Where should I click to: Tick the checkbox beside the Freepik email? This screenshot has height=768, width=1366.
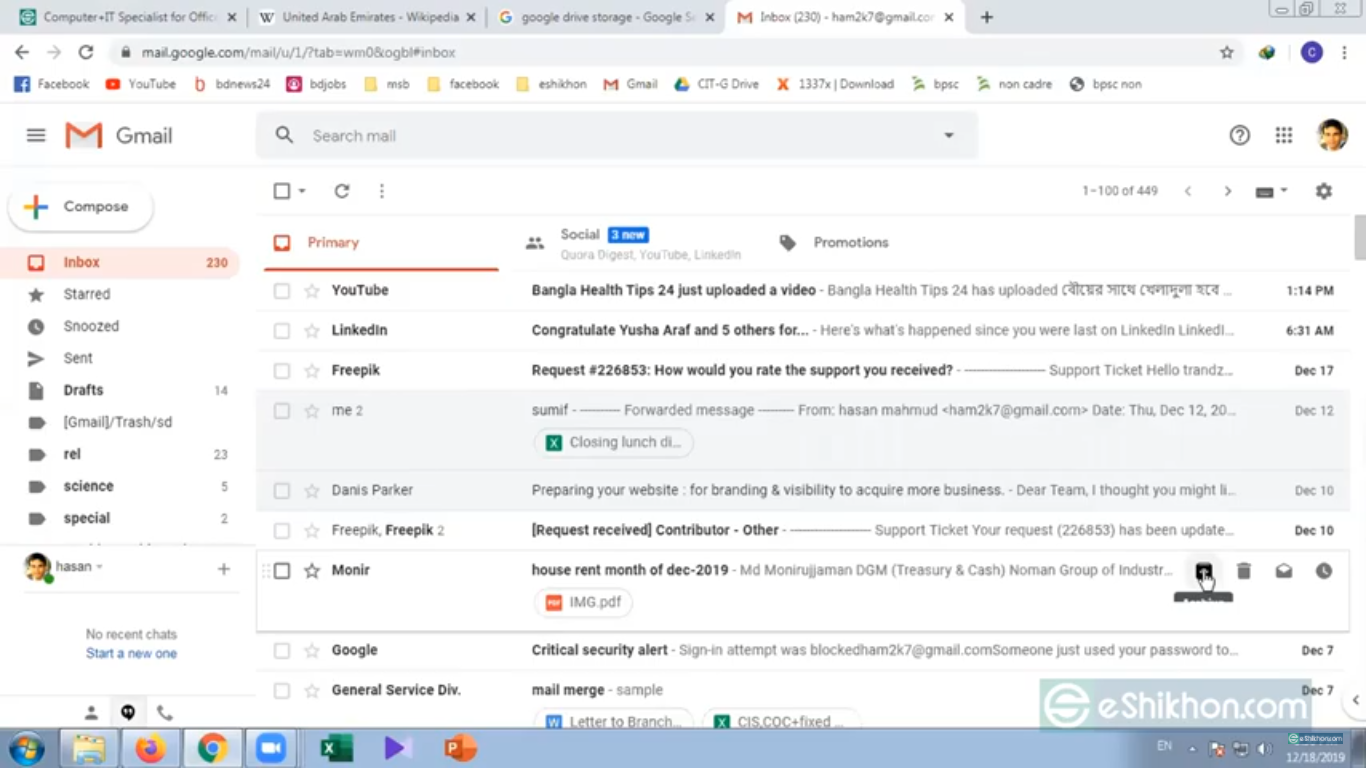(282, 371)
